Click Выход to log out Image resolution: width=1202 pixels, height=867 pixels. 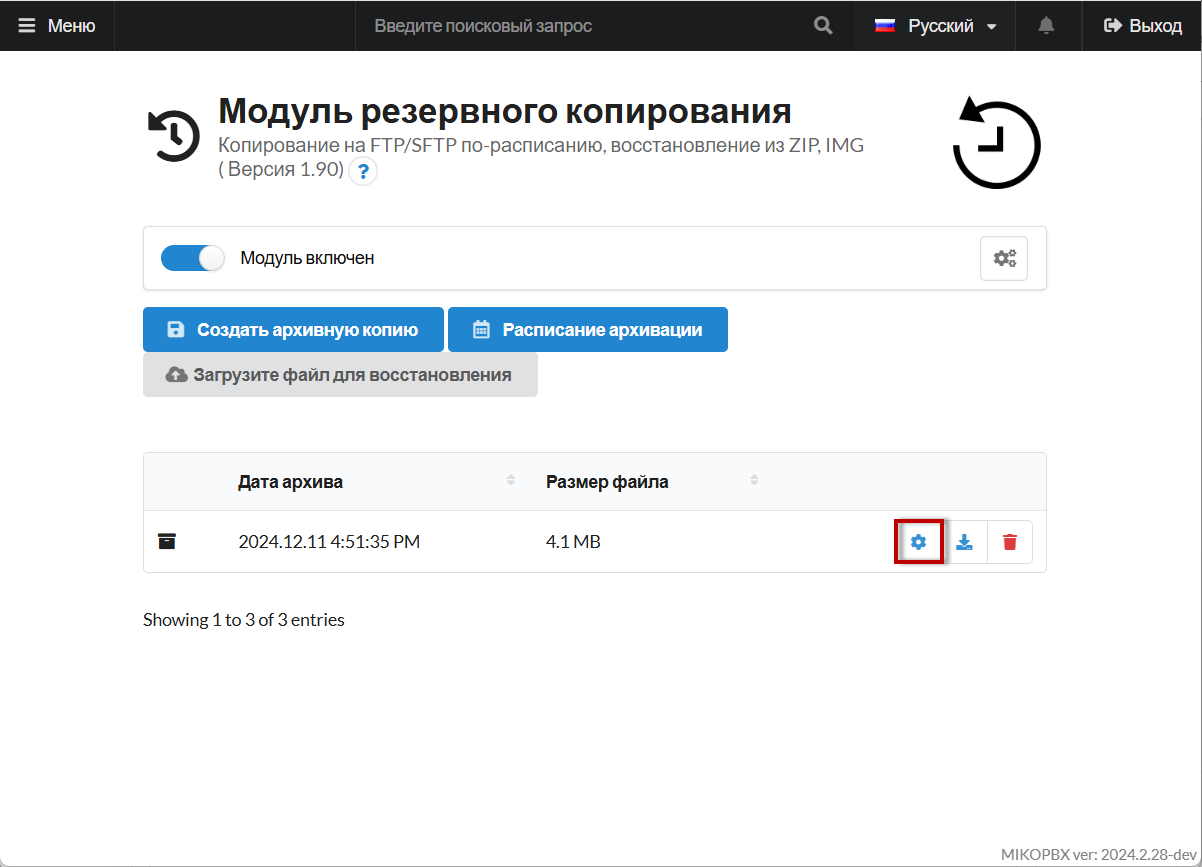click(1142, 26)
